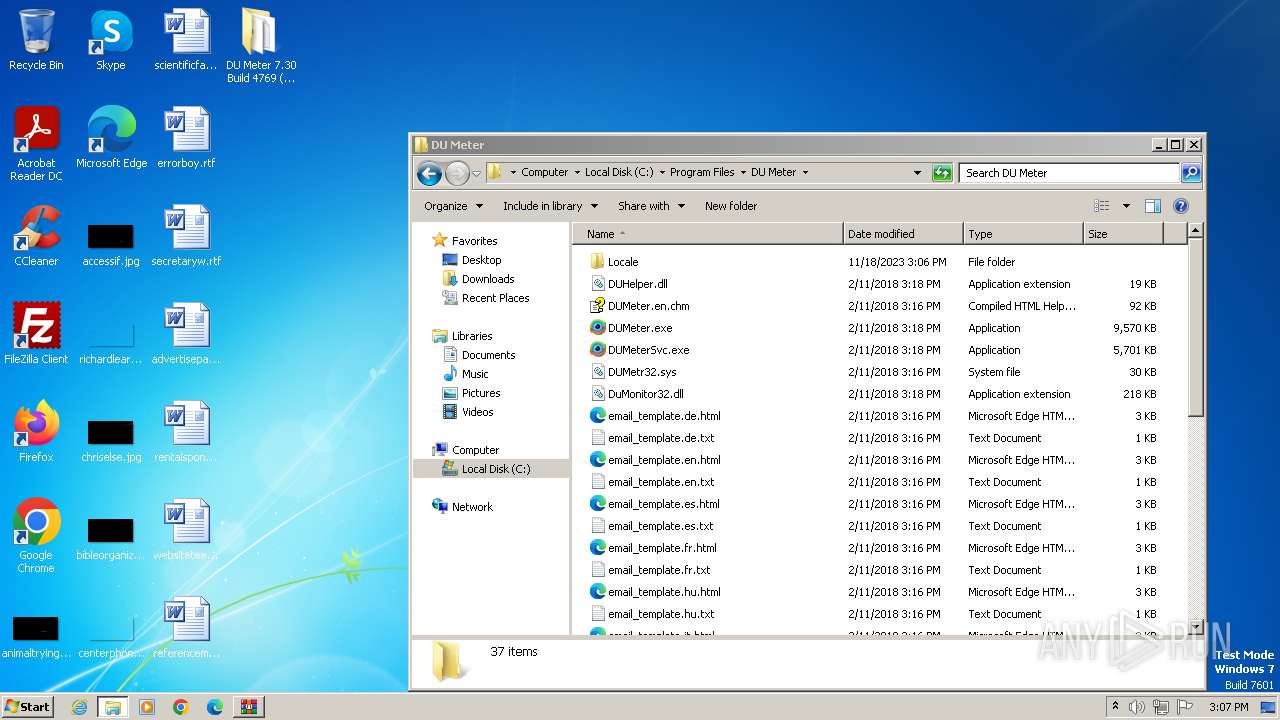Click the taskbar clock showing 3:07 PM

coord(1228,707)
